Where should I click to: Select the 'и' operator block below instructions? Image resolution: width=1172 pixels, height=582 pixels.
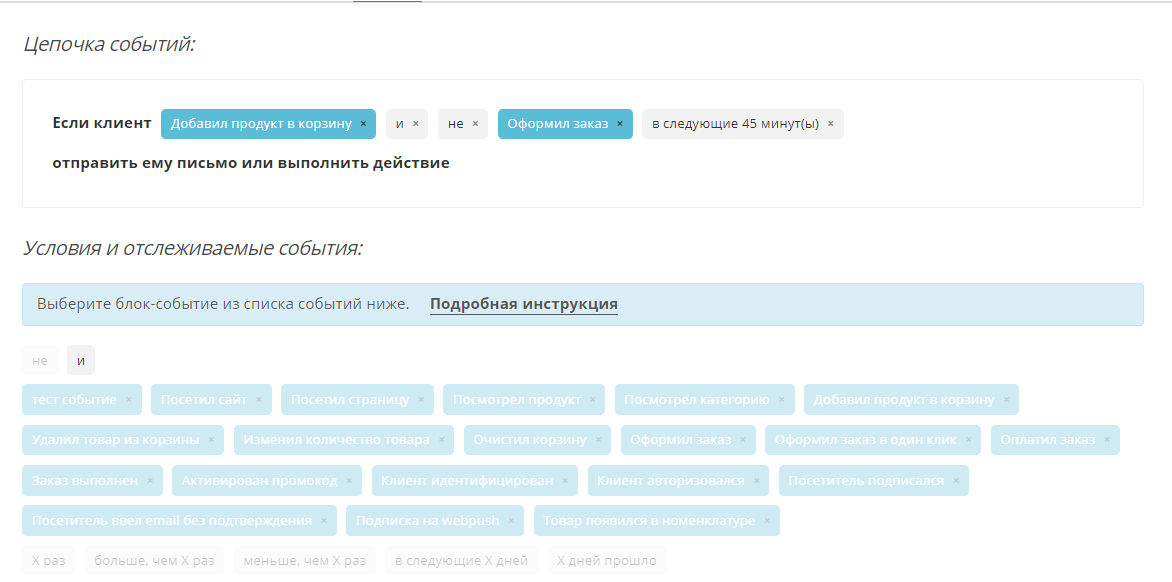coord(81,360)
